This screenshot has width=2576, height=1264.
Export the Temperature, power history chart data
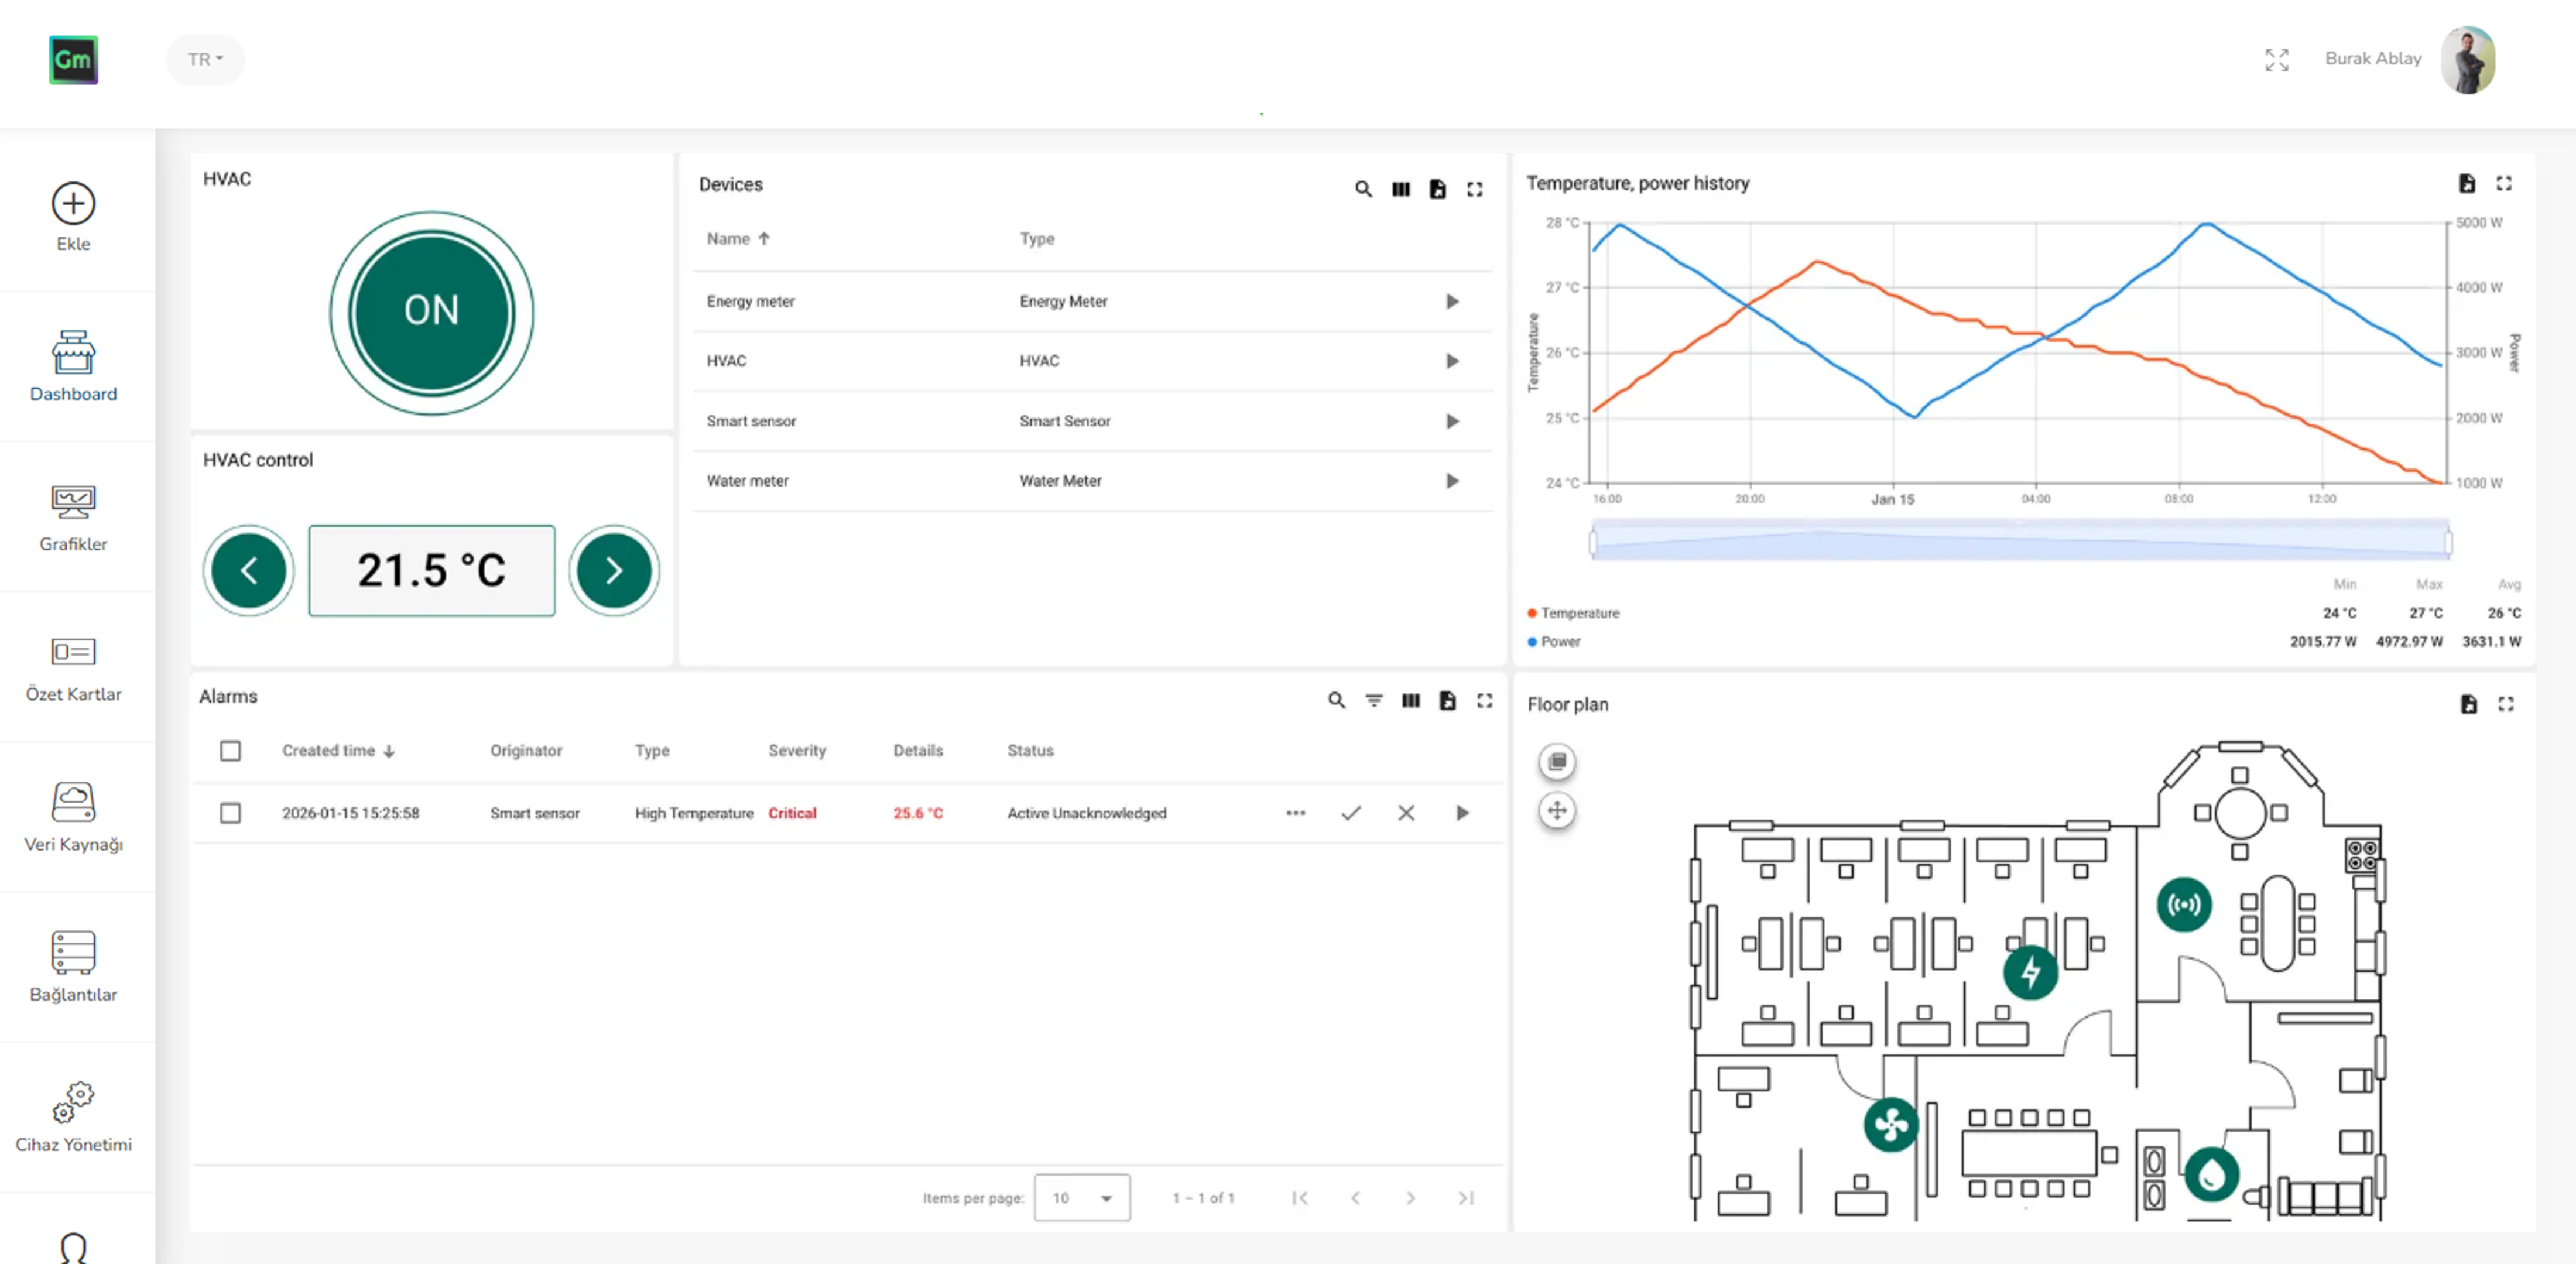tap(2467, 183)
